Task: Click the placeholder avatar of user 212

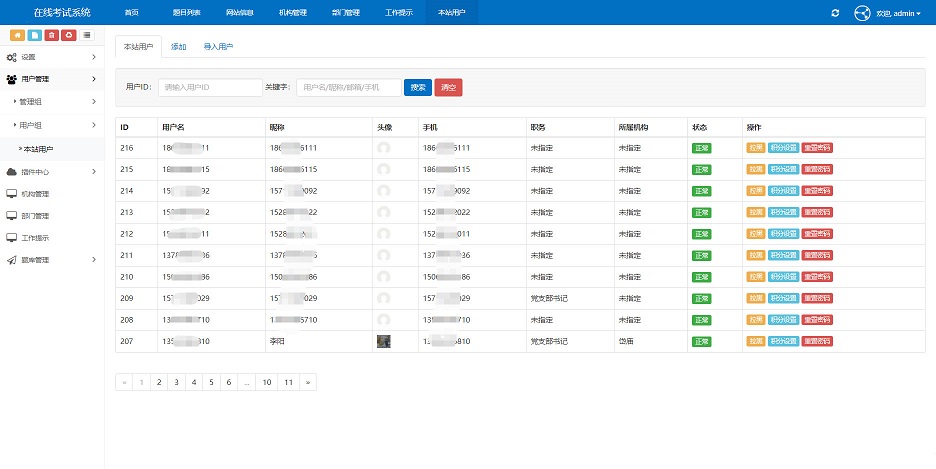Action: [x=384, y=234]
